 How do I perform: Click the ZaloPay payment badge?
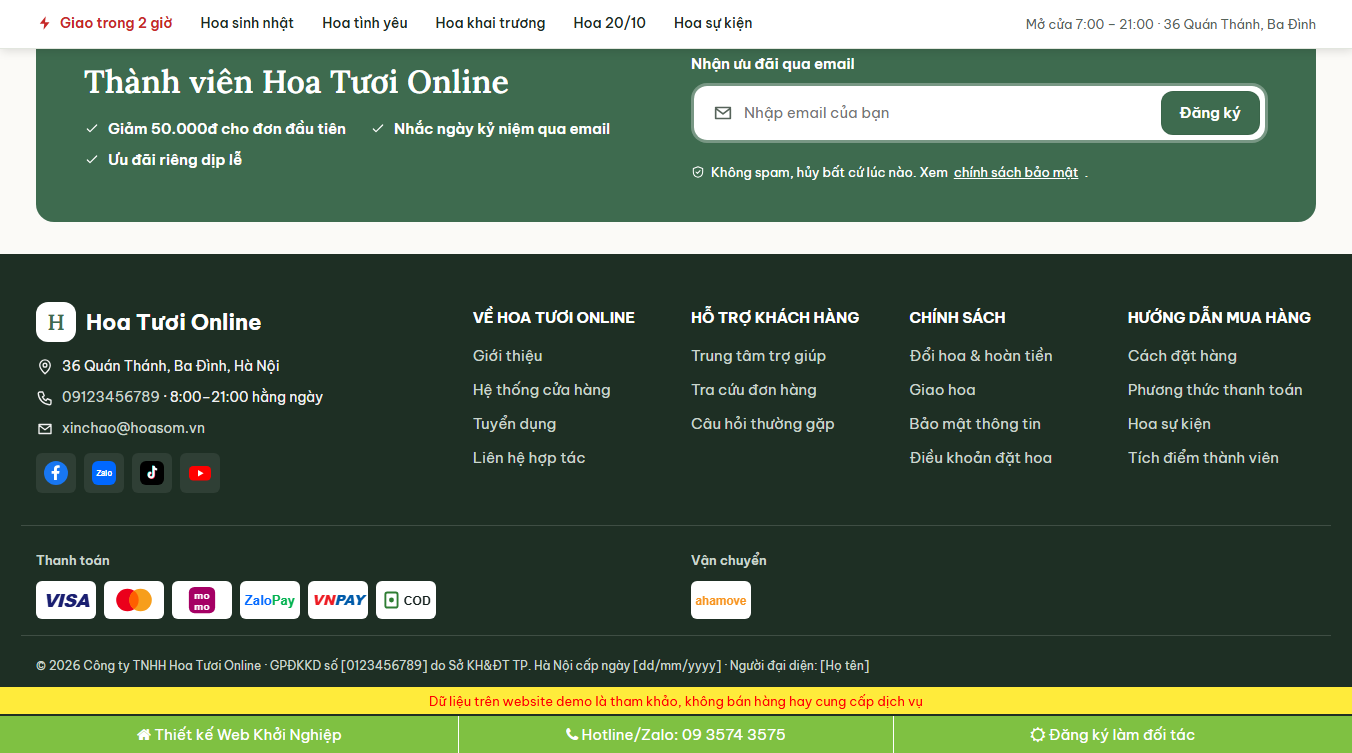pyautogui.click(x=270, y=600)
